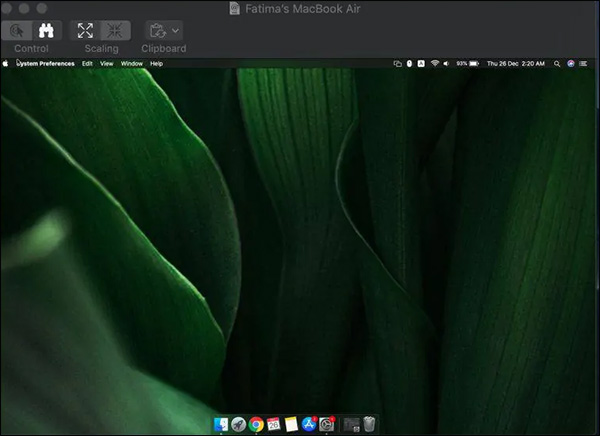The width and height of the screenshot is (600, 436).
Task: Launch Google Chrome from the Dock
Action: tap(256, 424)
